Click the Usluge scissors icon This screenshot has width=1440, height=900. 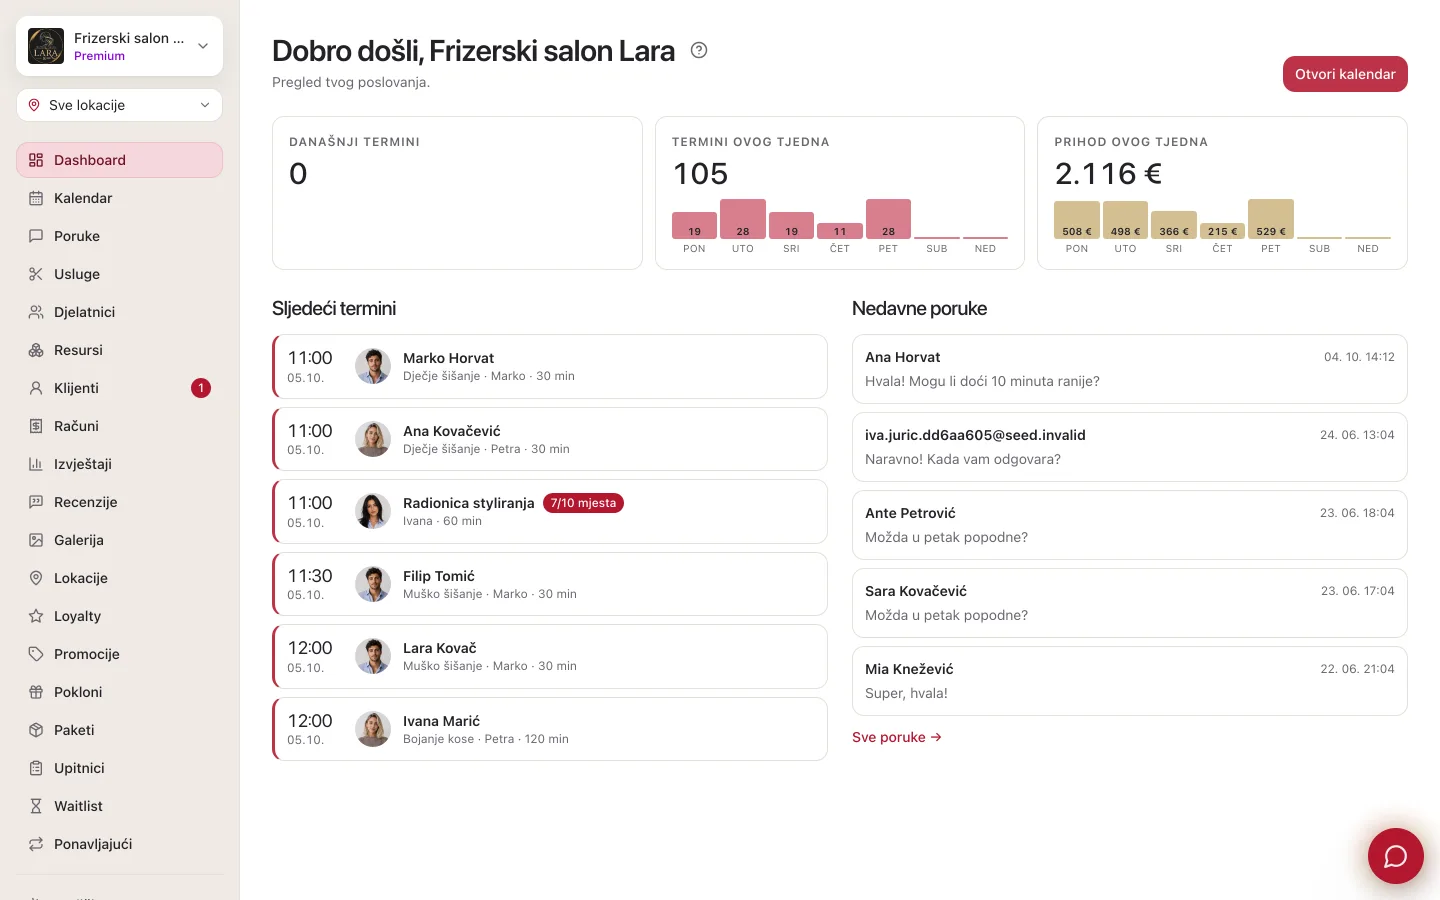(36, 274)
